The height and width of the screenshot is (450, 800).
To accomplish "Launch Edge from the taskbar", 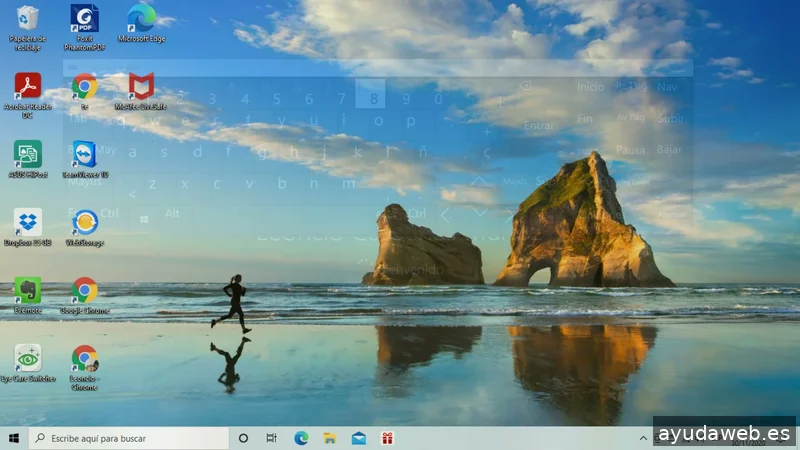I will click(x=301, y=438).
